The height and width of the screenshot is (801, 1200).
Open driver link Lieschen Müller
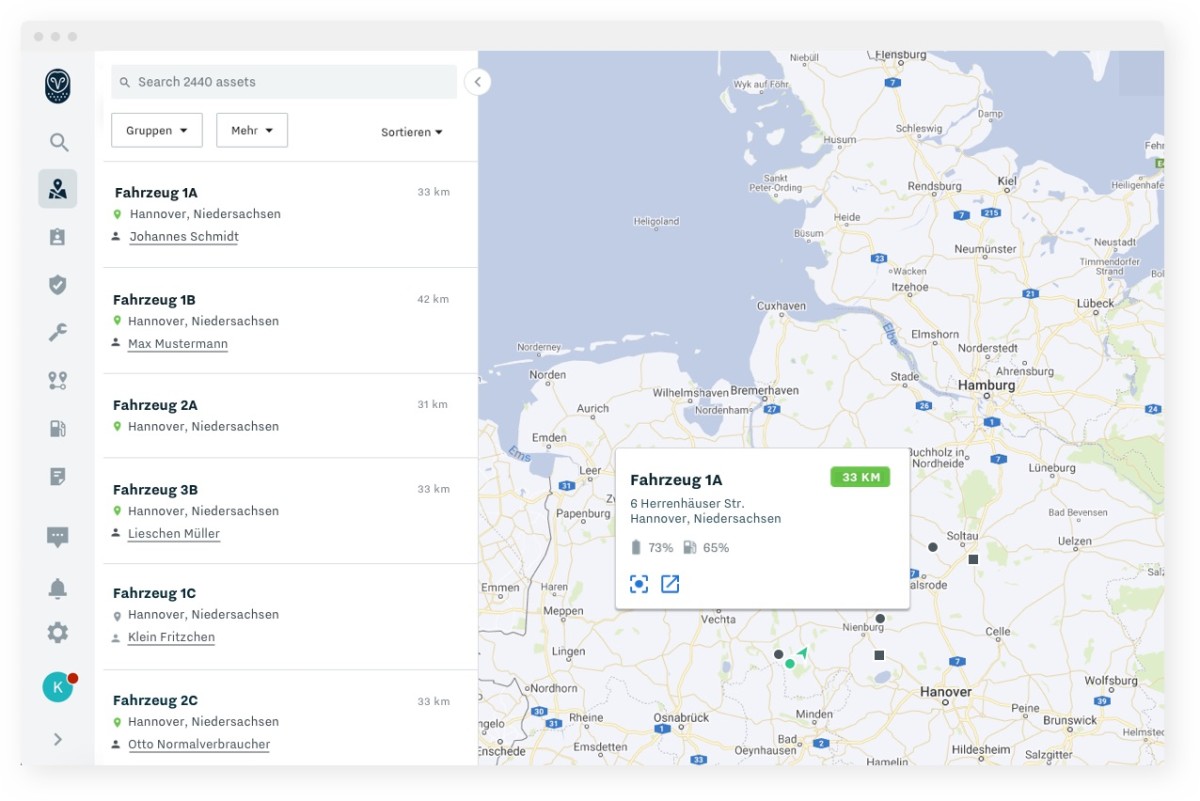174,534
